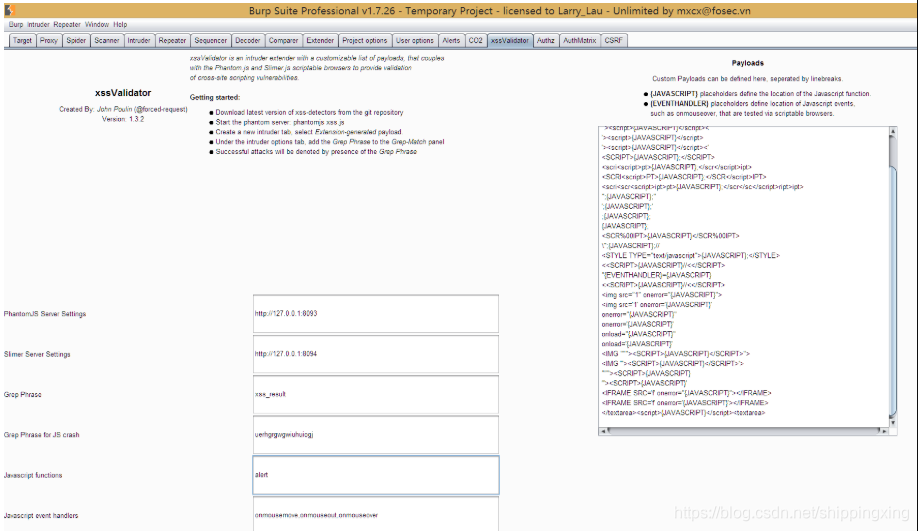Click the Getting started heading

coord(215,97)
